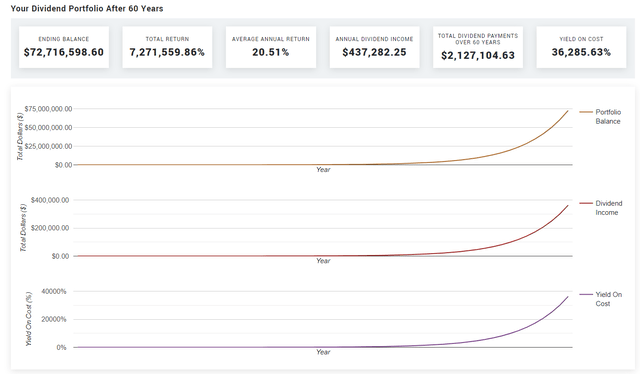Click the peak of the yield on cost curve
The image size is (640, 374).
(567, 297)
